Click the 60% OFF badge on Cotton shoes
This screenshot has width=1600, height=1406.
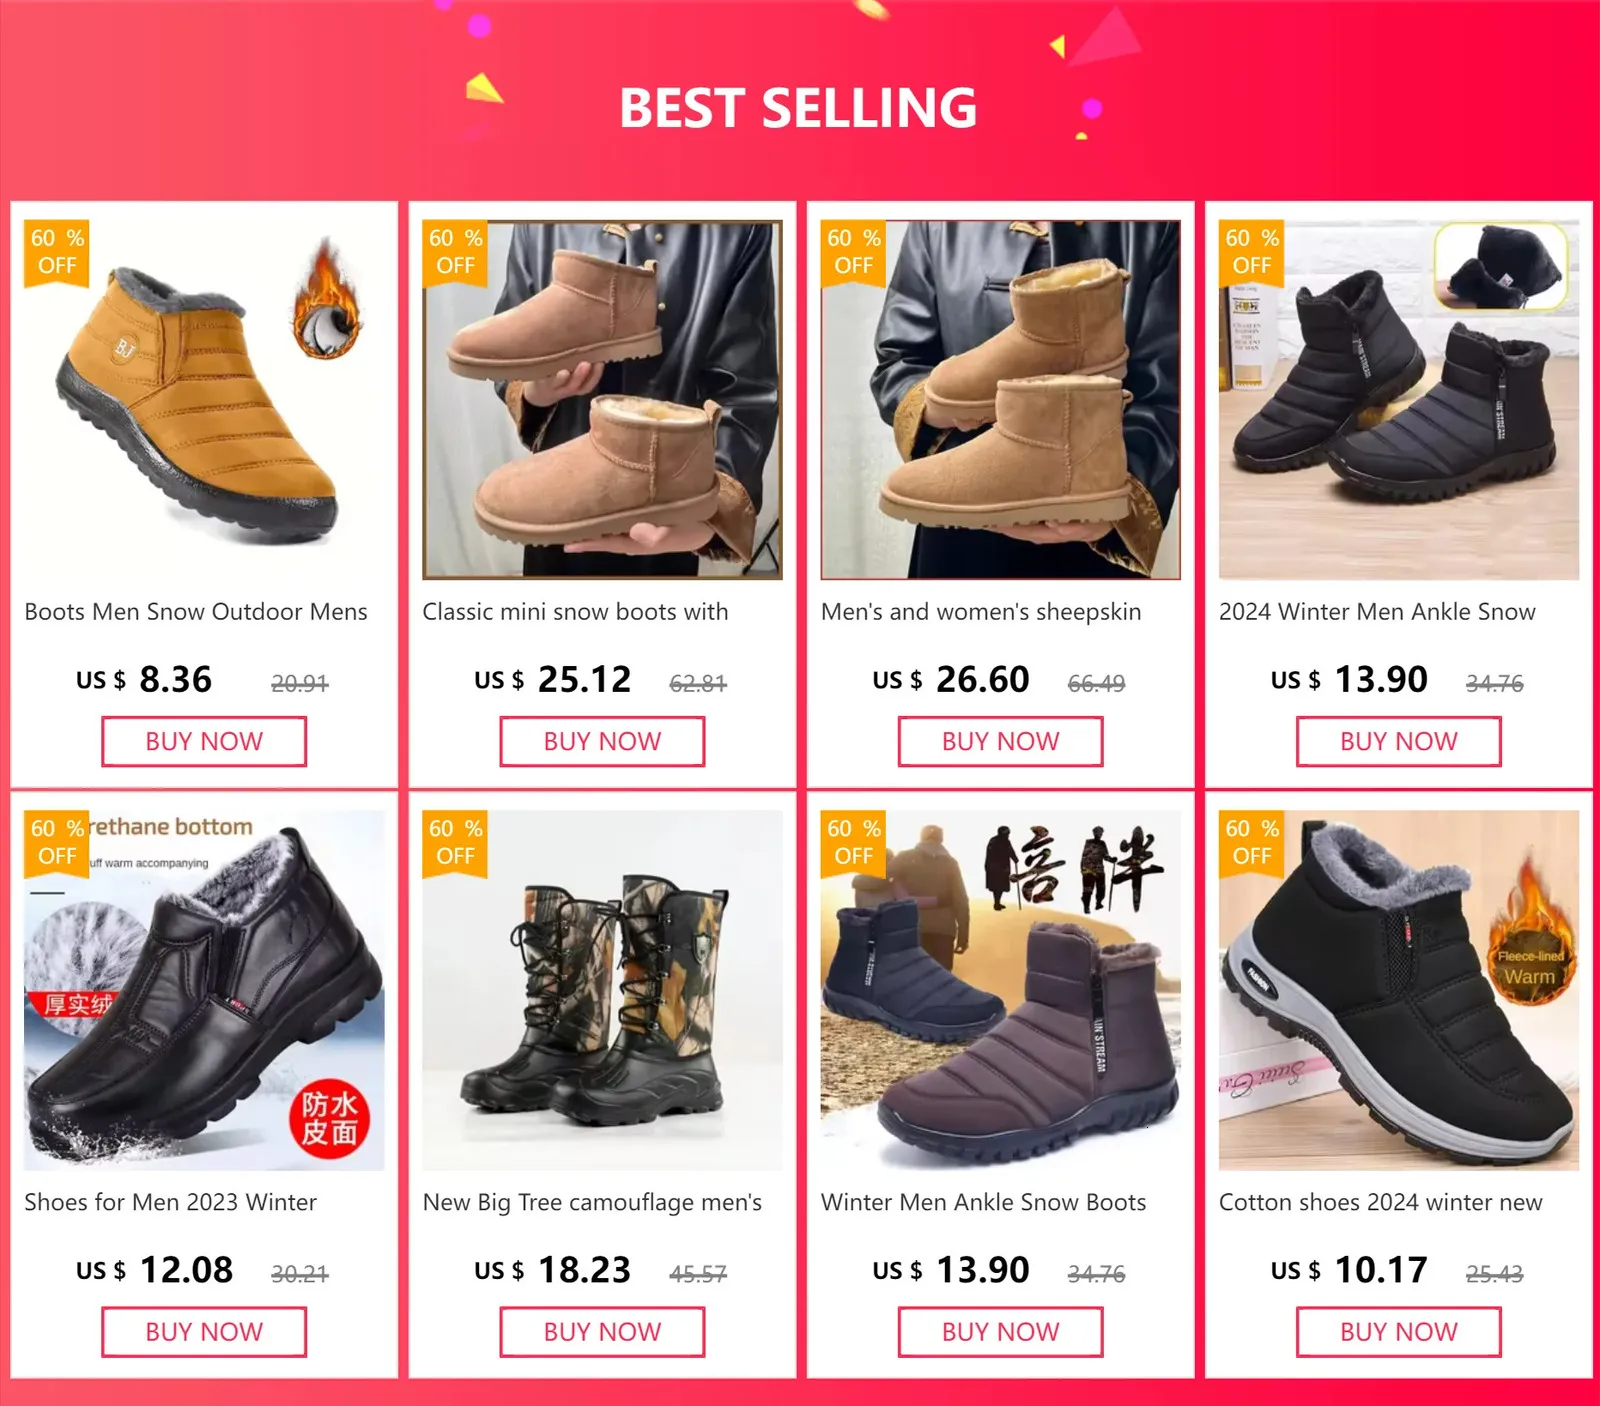[x=1252, y=844]
